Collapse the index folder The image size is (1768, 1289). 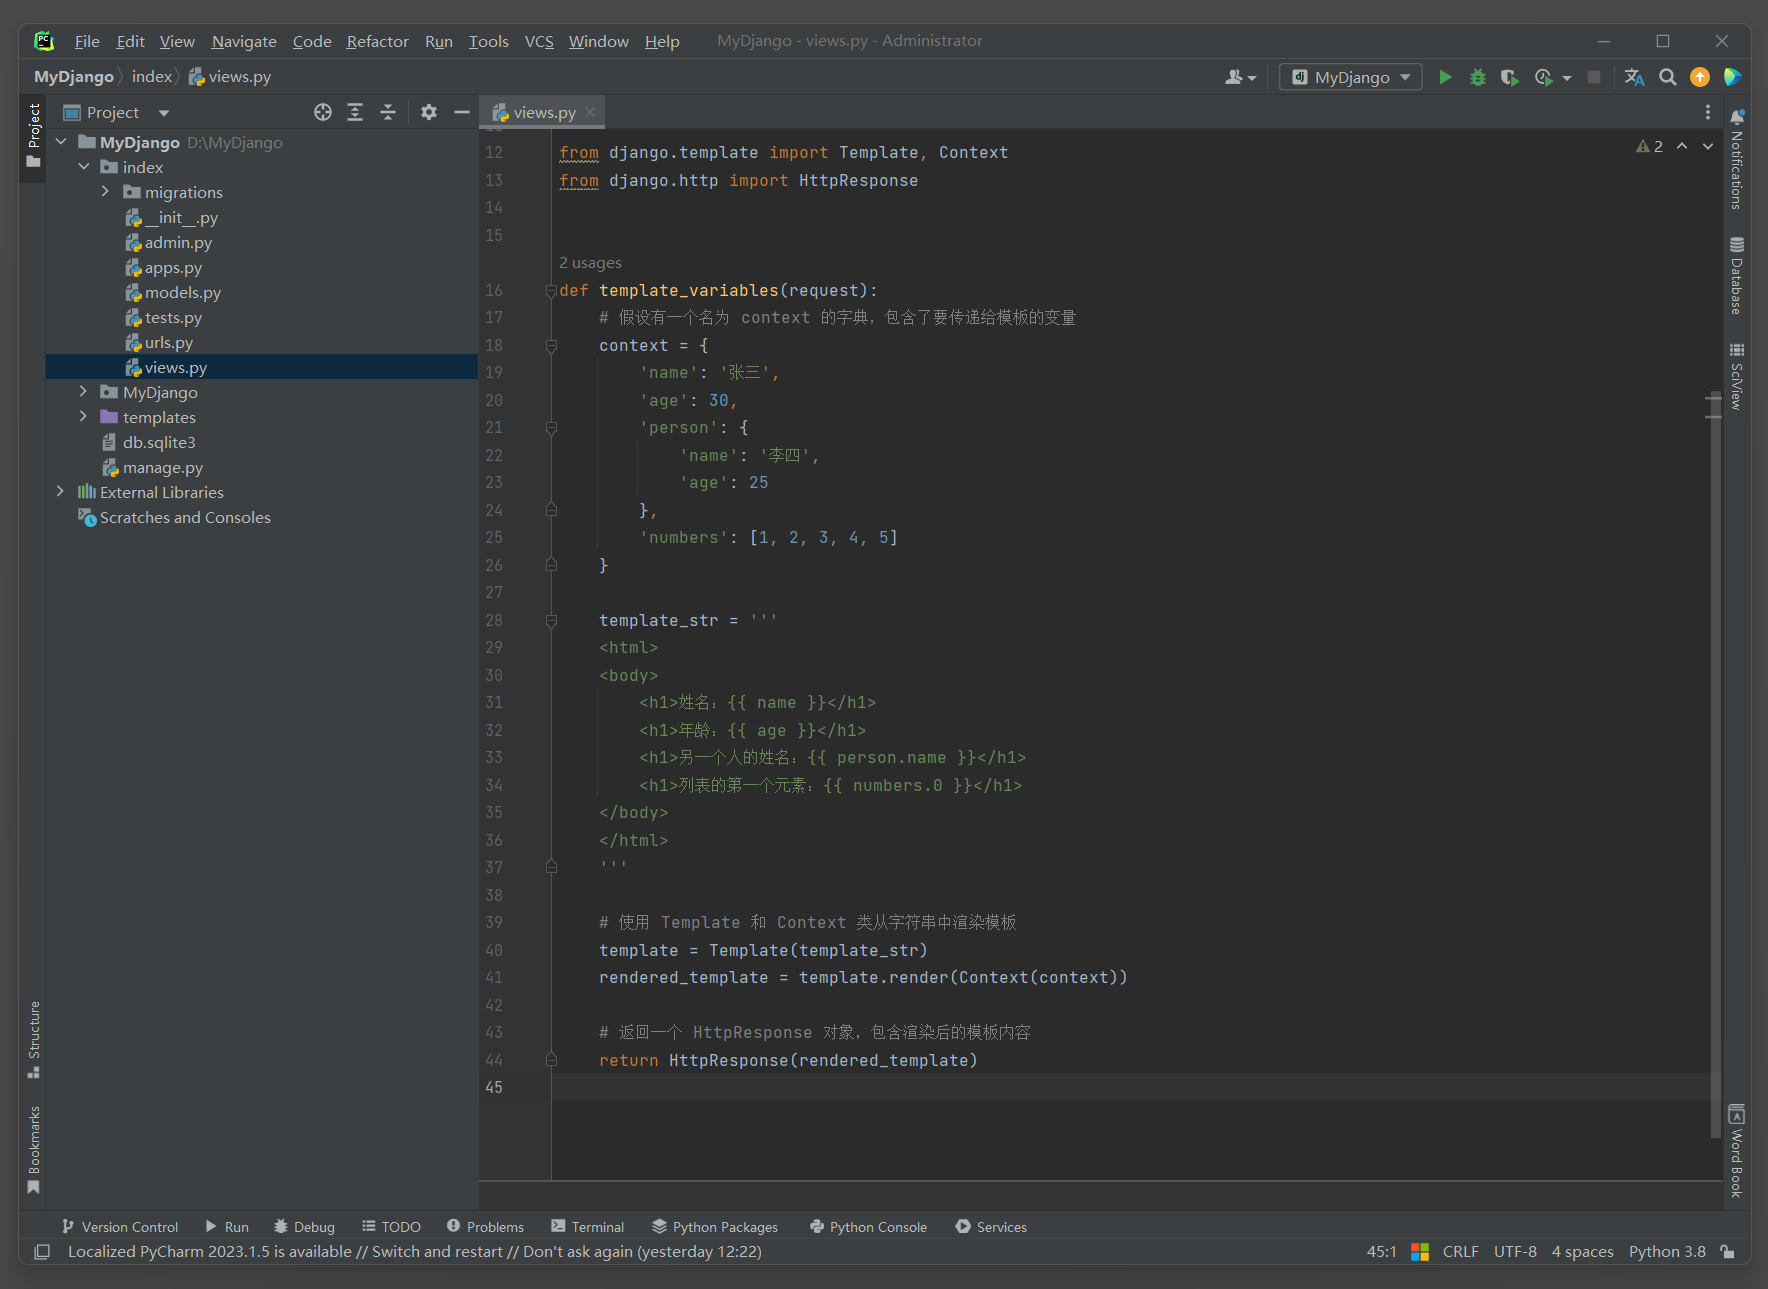[x=84, y=167]
